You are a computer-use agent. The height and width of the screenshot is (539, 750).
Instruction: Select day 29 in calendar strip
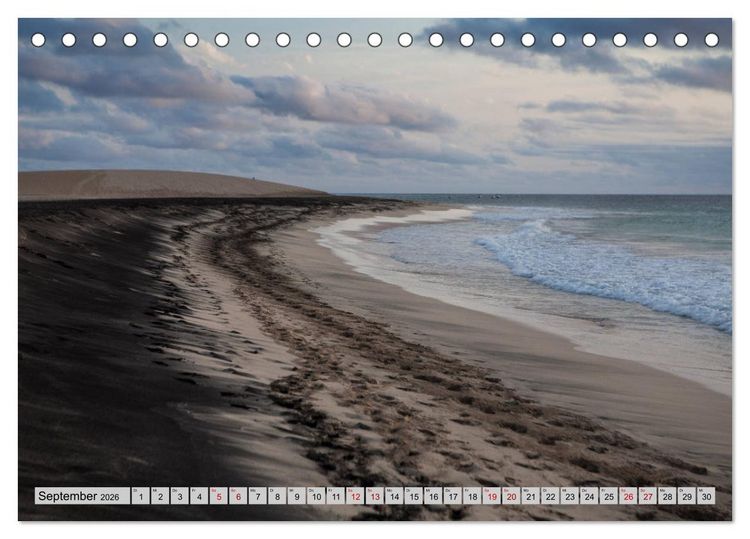click(687, 495)
